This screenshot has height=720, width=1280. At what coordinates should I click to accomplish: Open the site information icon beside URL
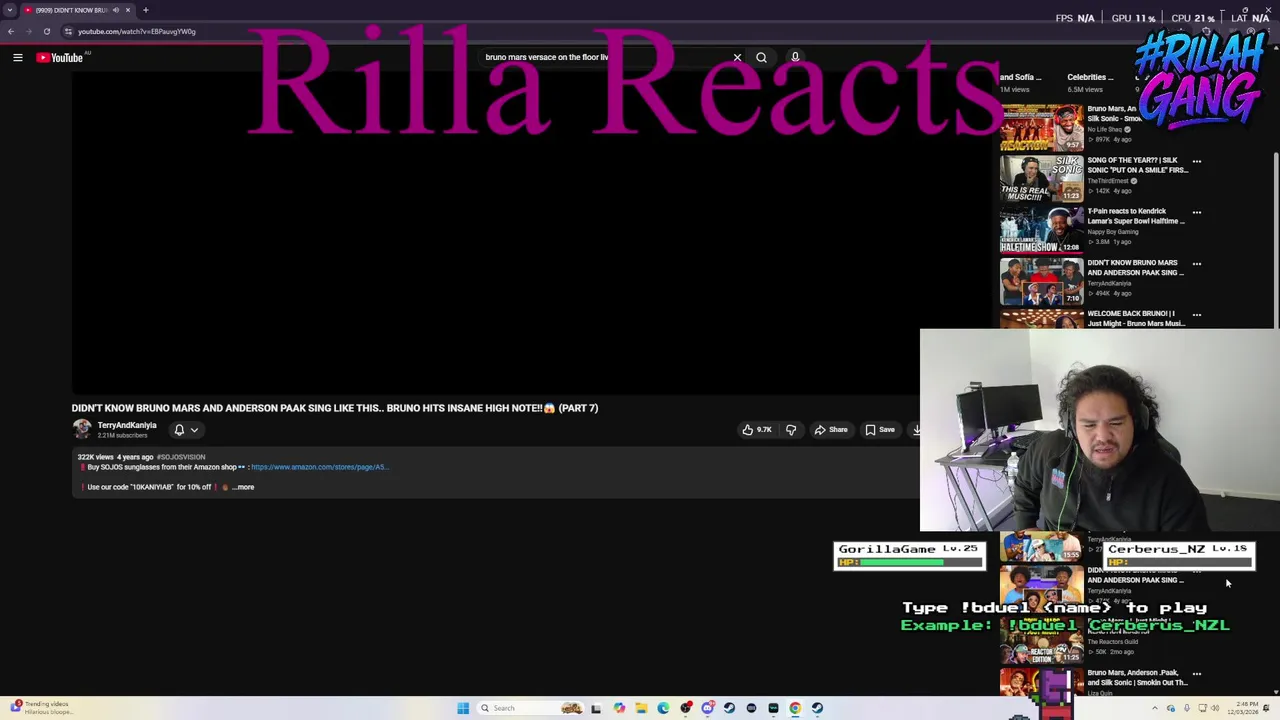pos(68,31)
